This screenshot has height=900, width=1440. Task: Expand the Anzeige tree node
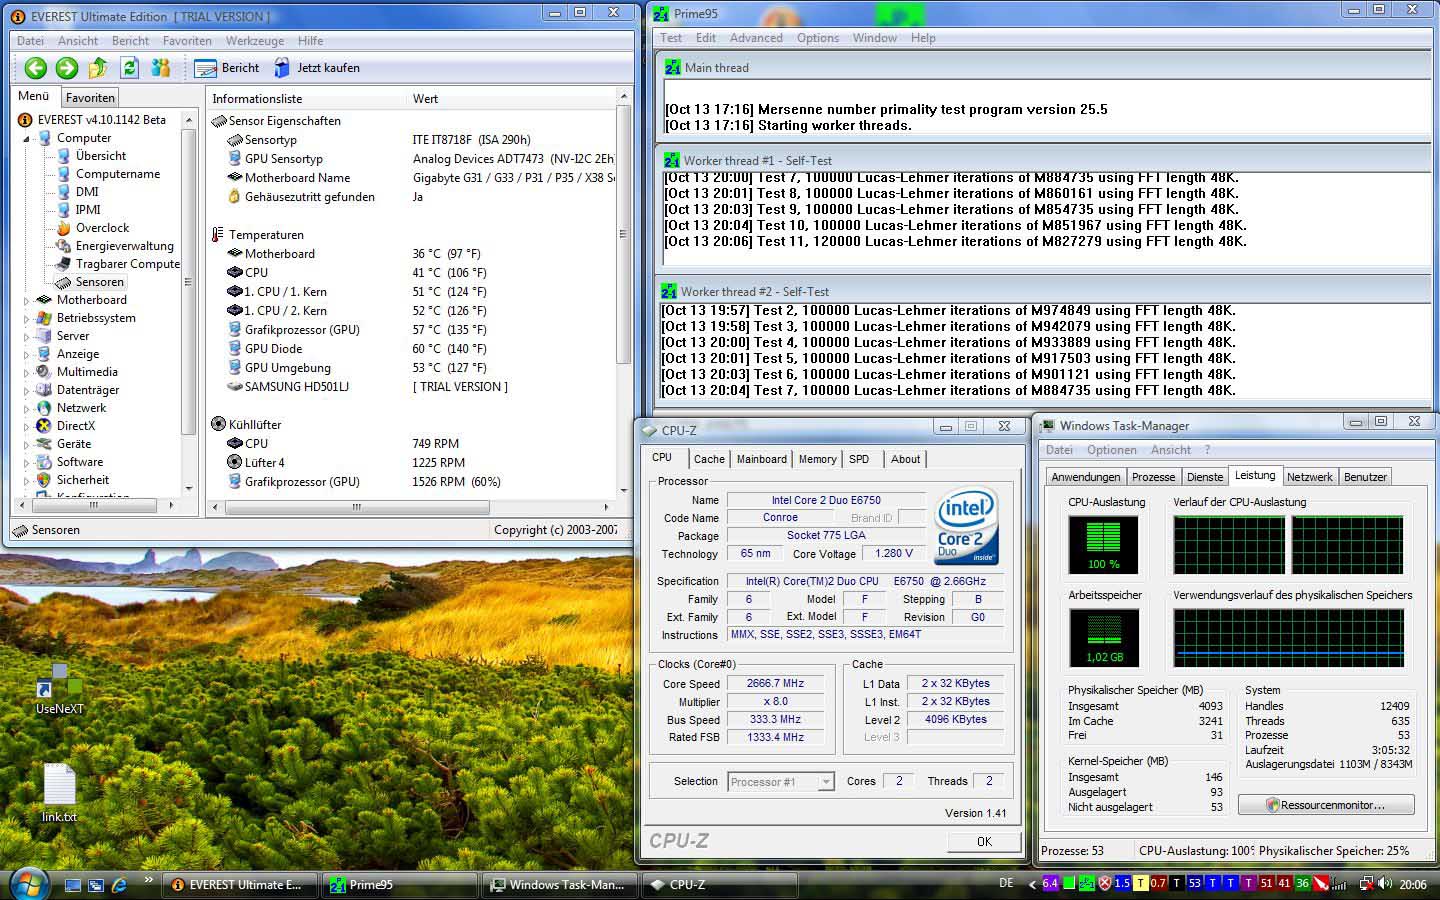(27, 354)
